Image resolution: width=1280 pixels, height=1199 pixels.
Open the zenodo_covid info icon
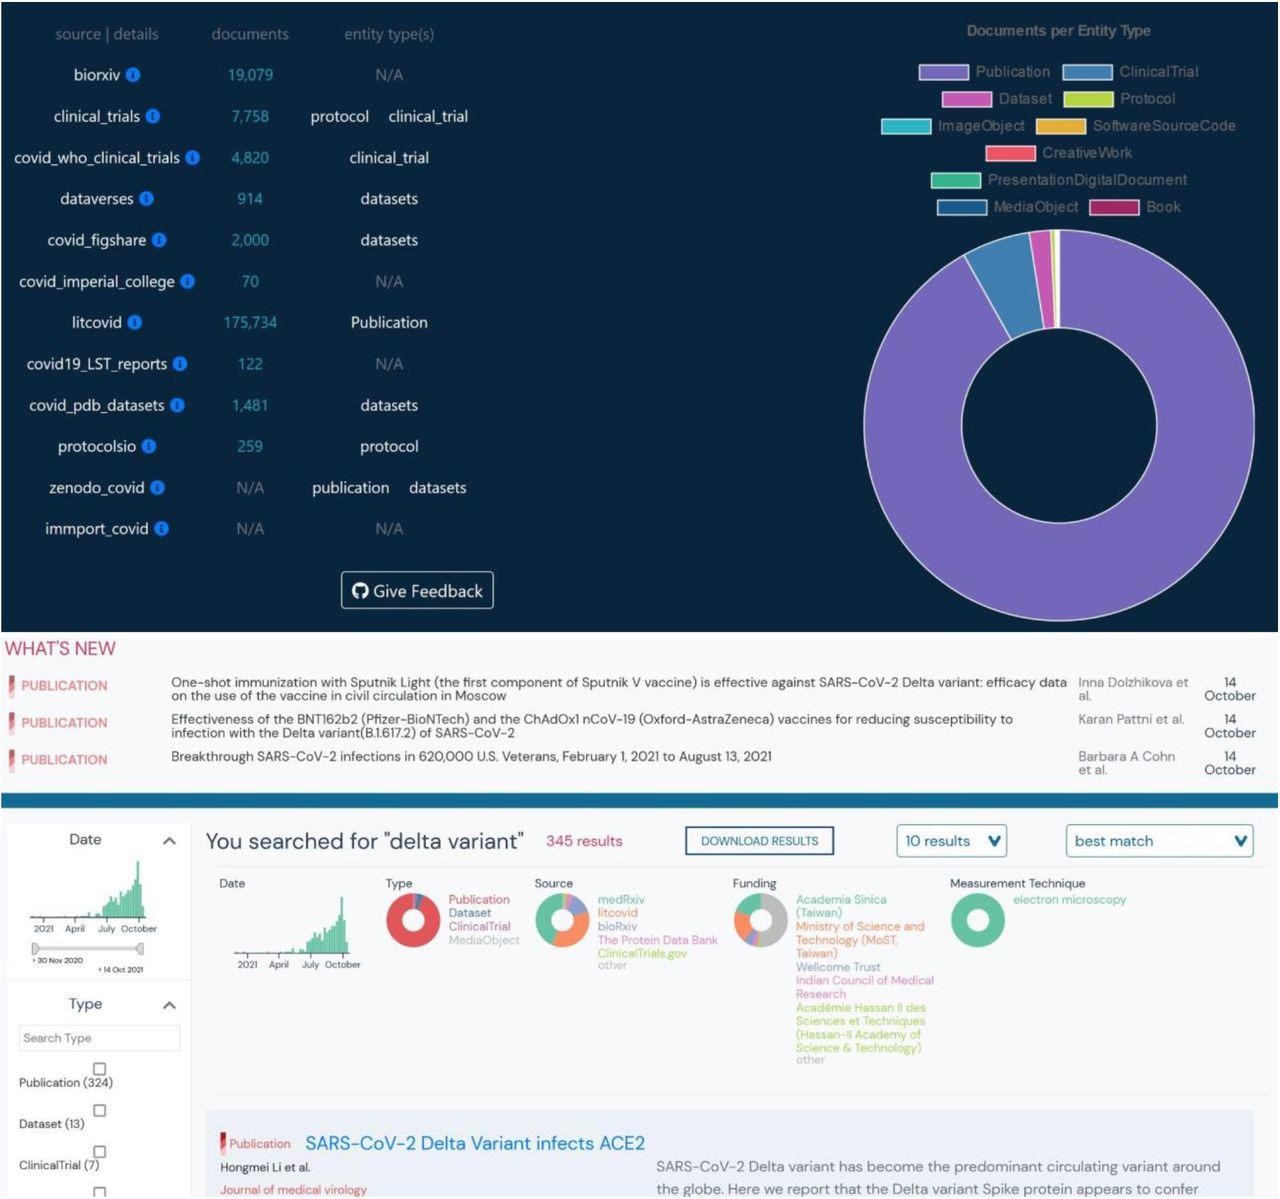[x=158, y=488]
